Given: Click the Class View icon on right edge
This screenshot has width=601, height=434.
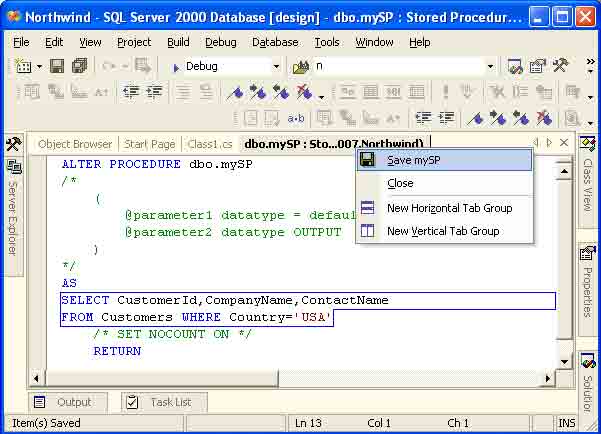Looking at the screenshot, I should [587, 143].
